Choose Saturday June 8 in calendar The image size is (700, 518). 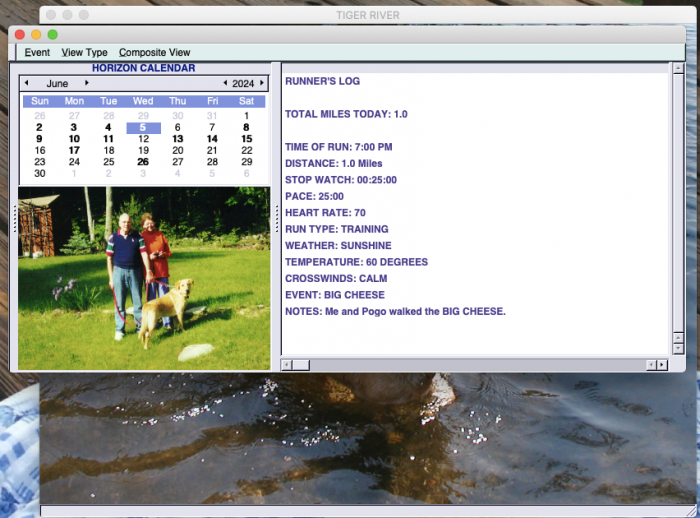[x=246, y=127]
